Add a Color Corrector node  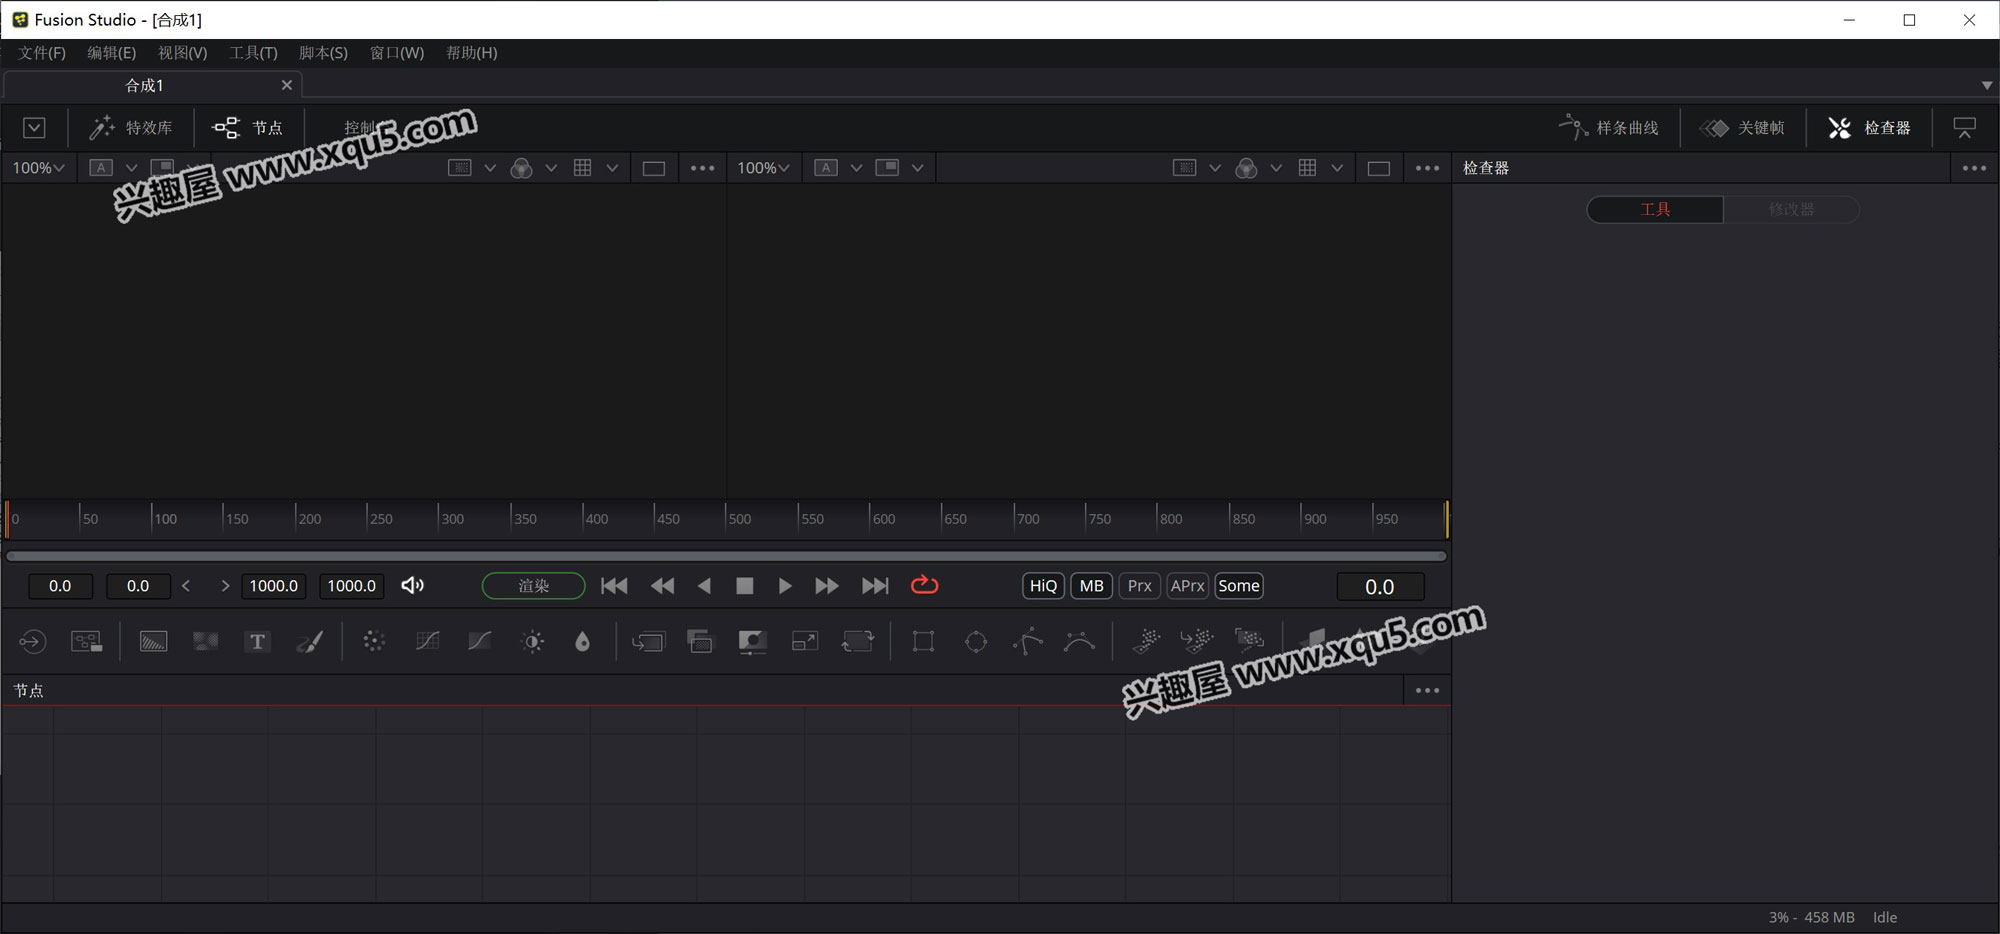click(374, 642)
